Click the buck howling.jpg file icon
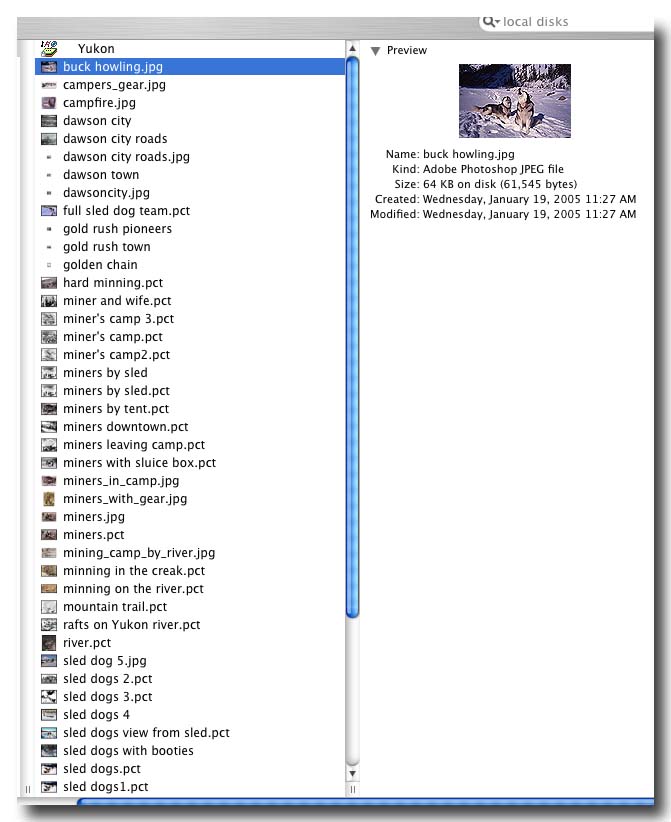This screenshot has width=671, height=822. coord(49,67)
